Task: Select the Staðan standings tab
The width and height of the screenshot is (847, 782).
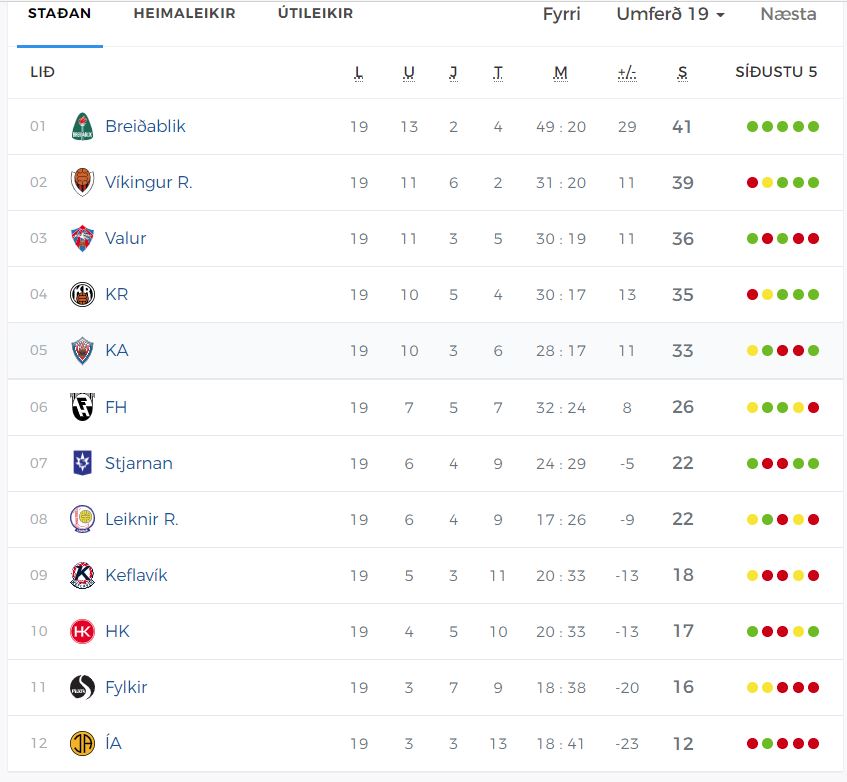Action: point(59,14)
